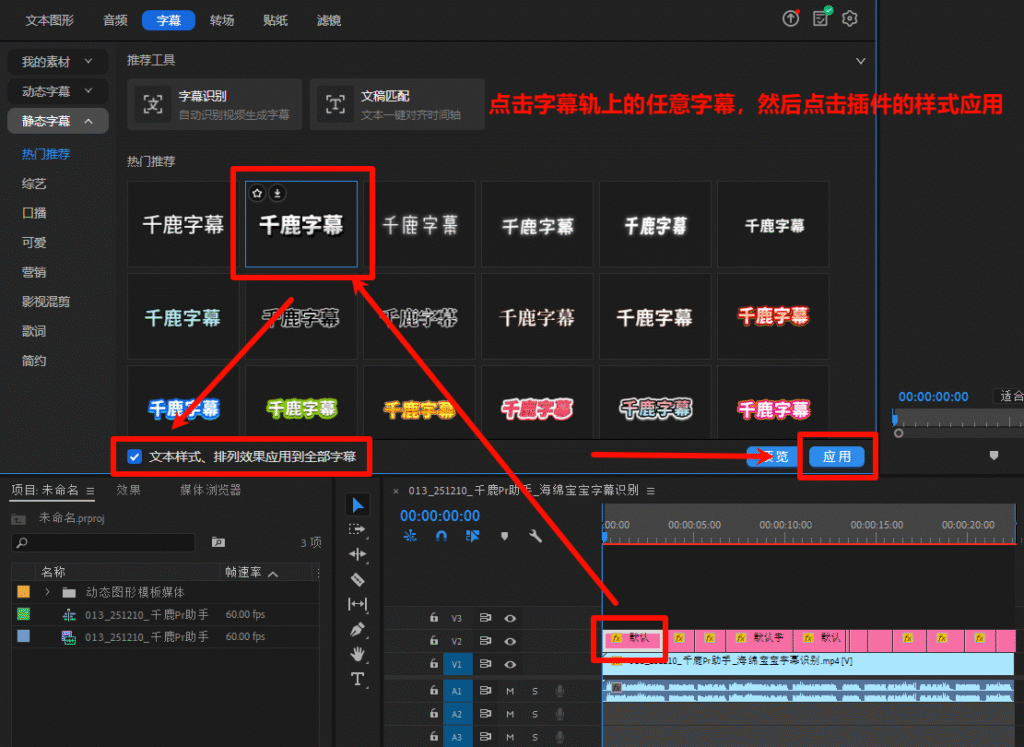Screen dimensions: 1024x747
Task: Select the Hand tool for timeline panning
Action: point(359,652)
